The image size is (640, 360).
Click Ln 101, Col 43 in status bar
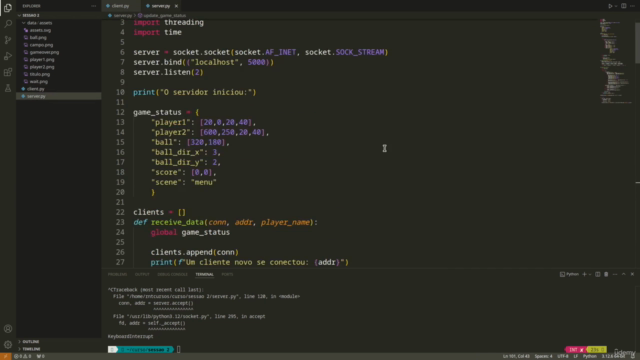[516, 356]
